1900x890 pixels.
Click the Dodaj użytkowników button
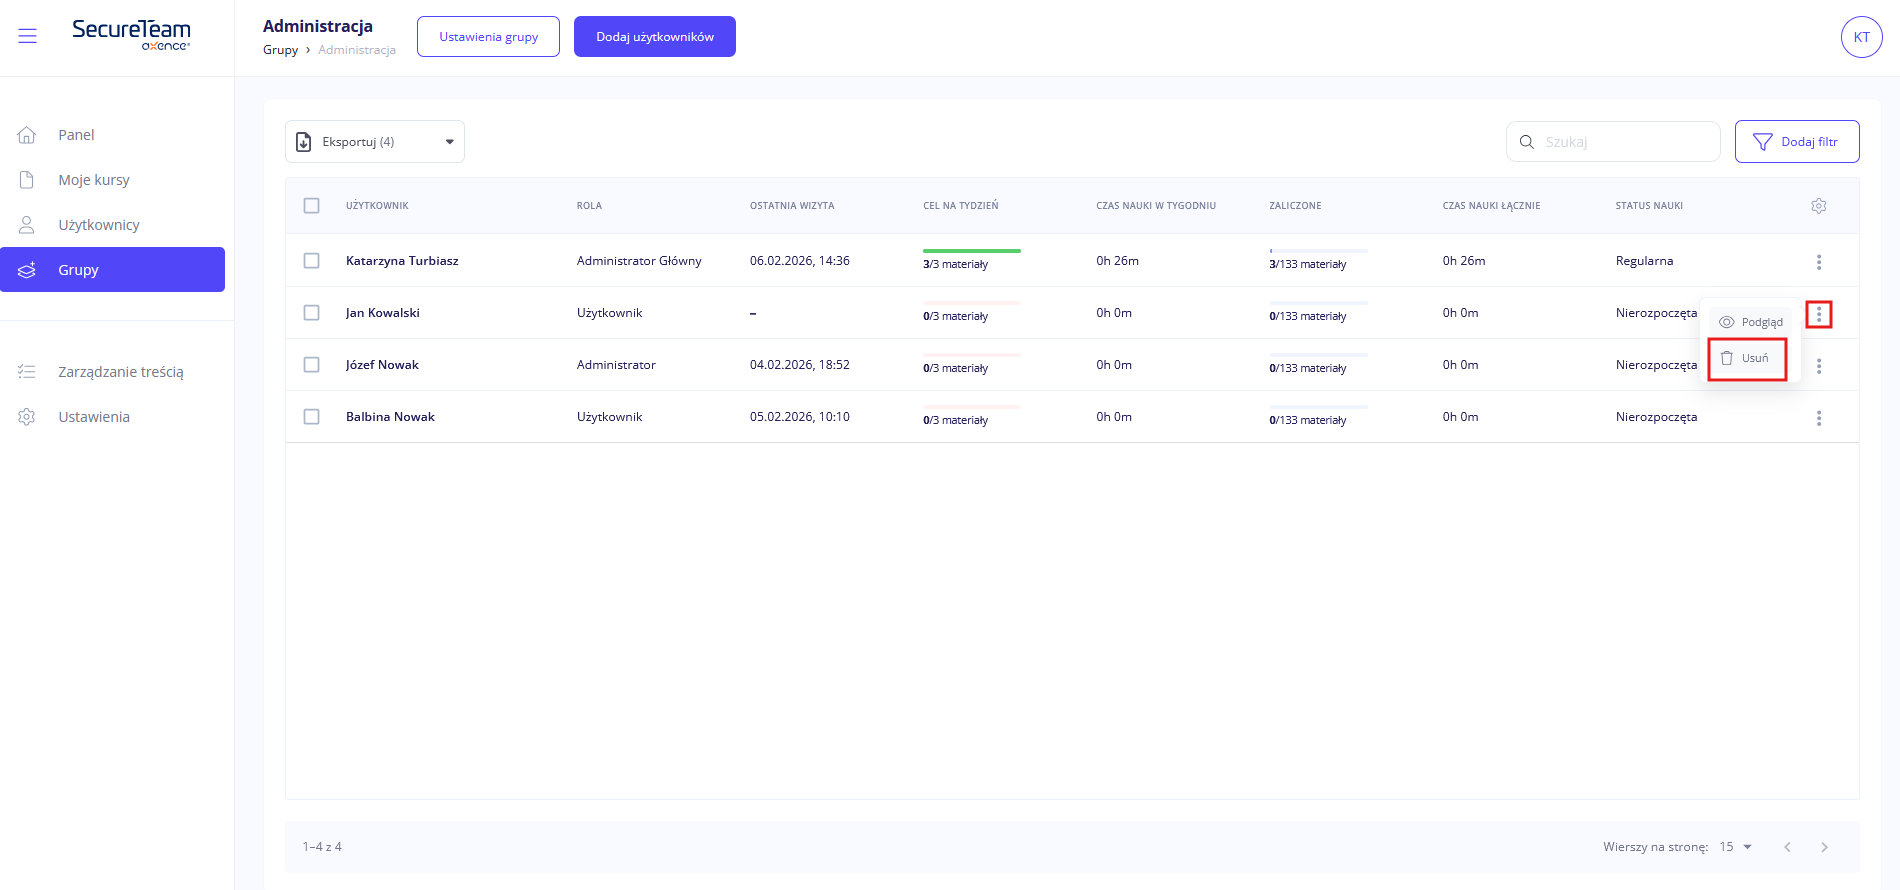click(654, 37)
